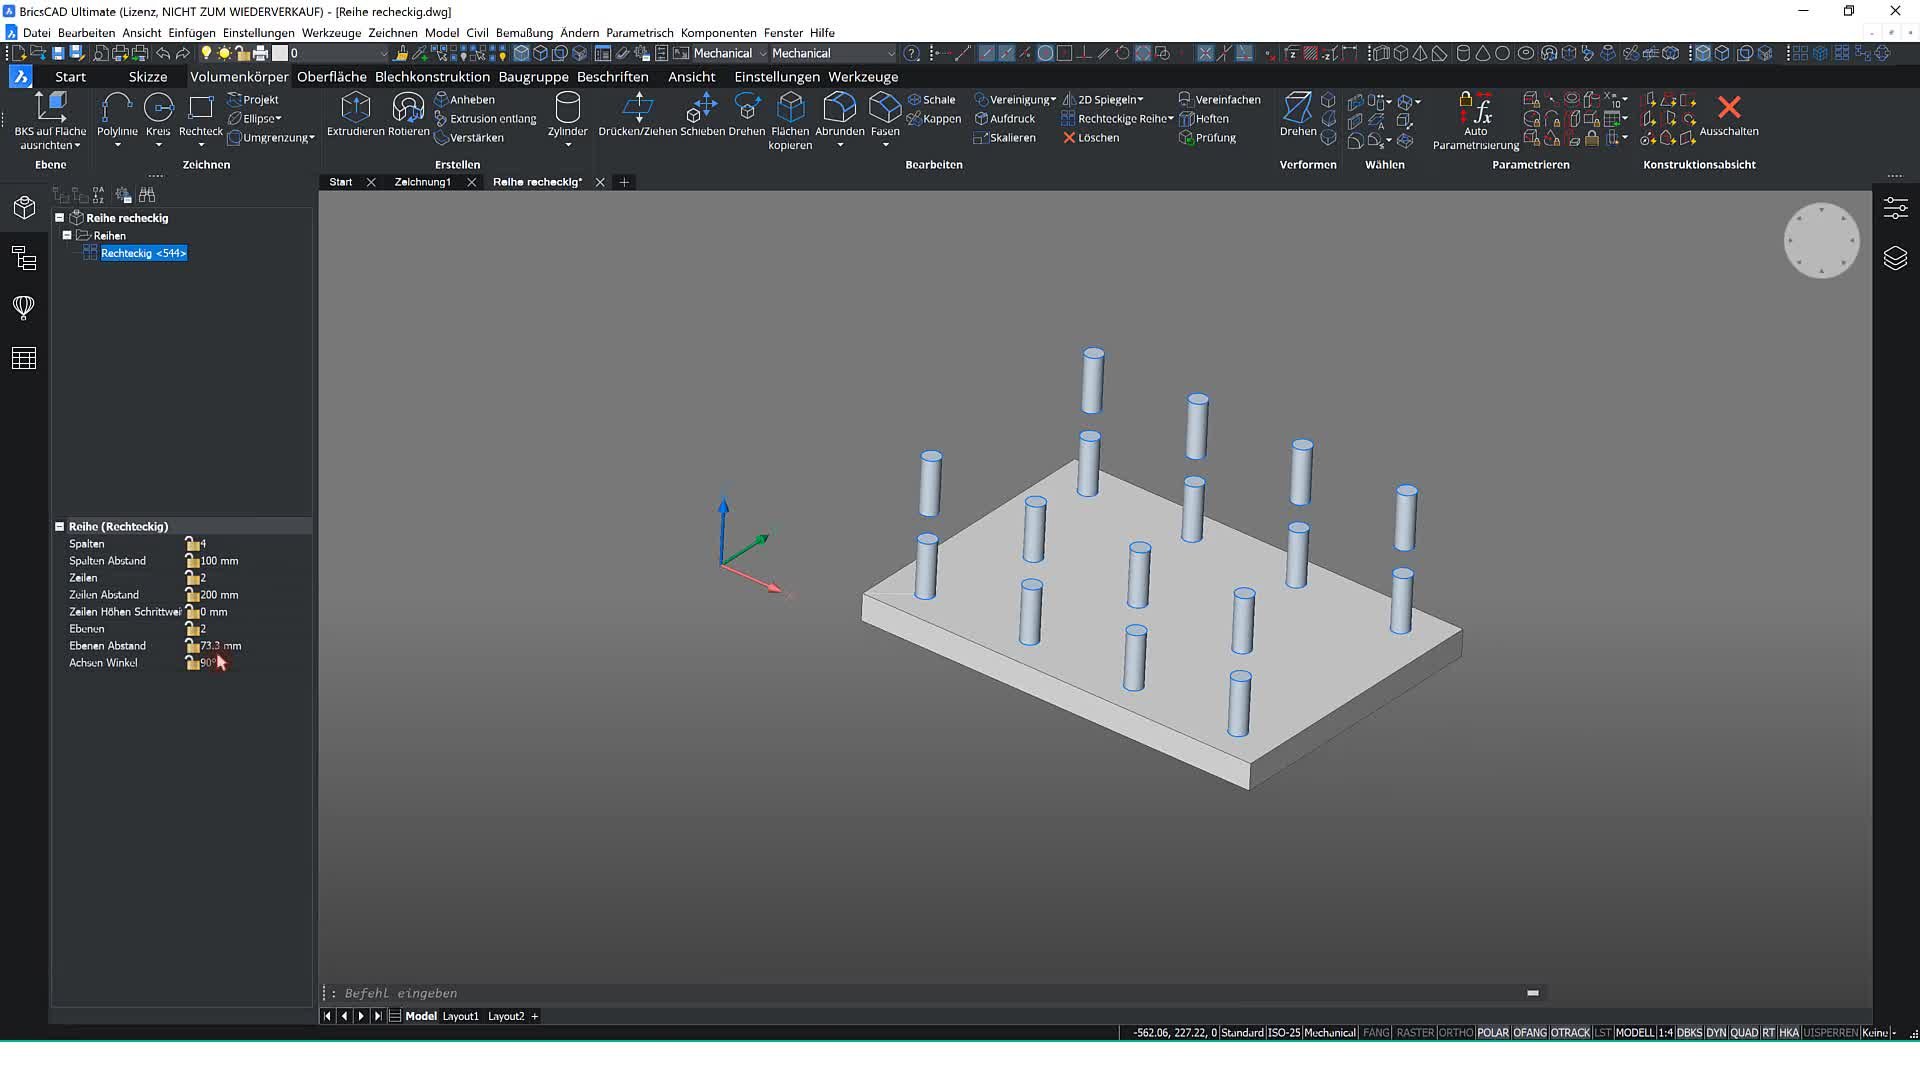Click the Spalten Abstand 100 mm value
1920x1080 pixels.
coord(219,561)
